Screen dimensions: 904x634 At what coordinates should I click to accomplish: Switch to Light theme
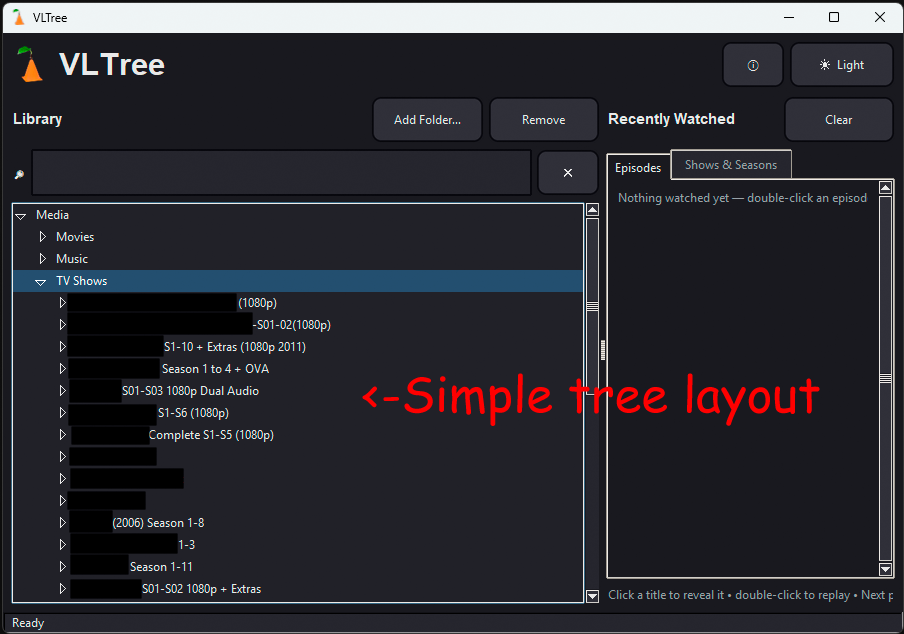tap(841, 65)
